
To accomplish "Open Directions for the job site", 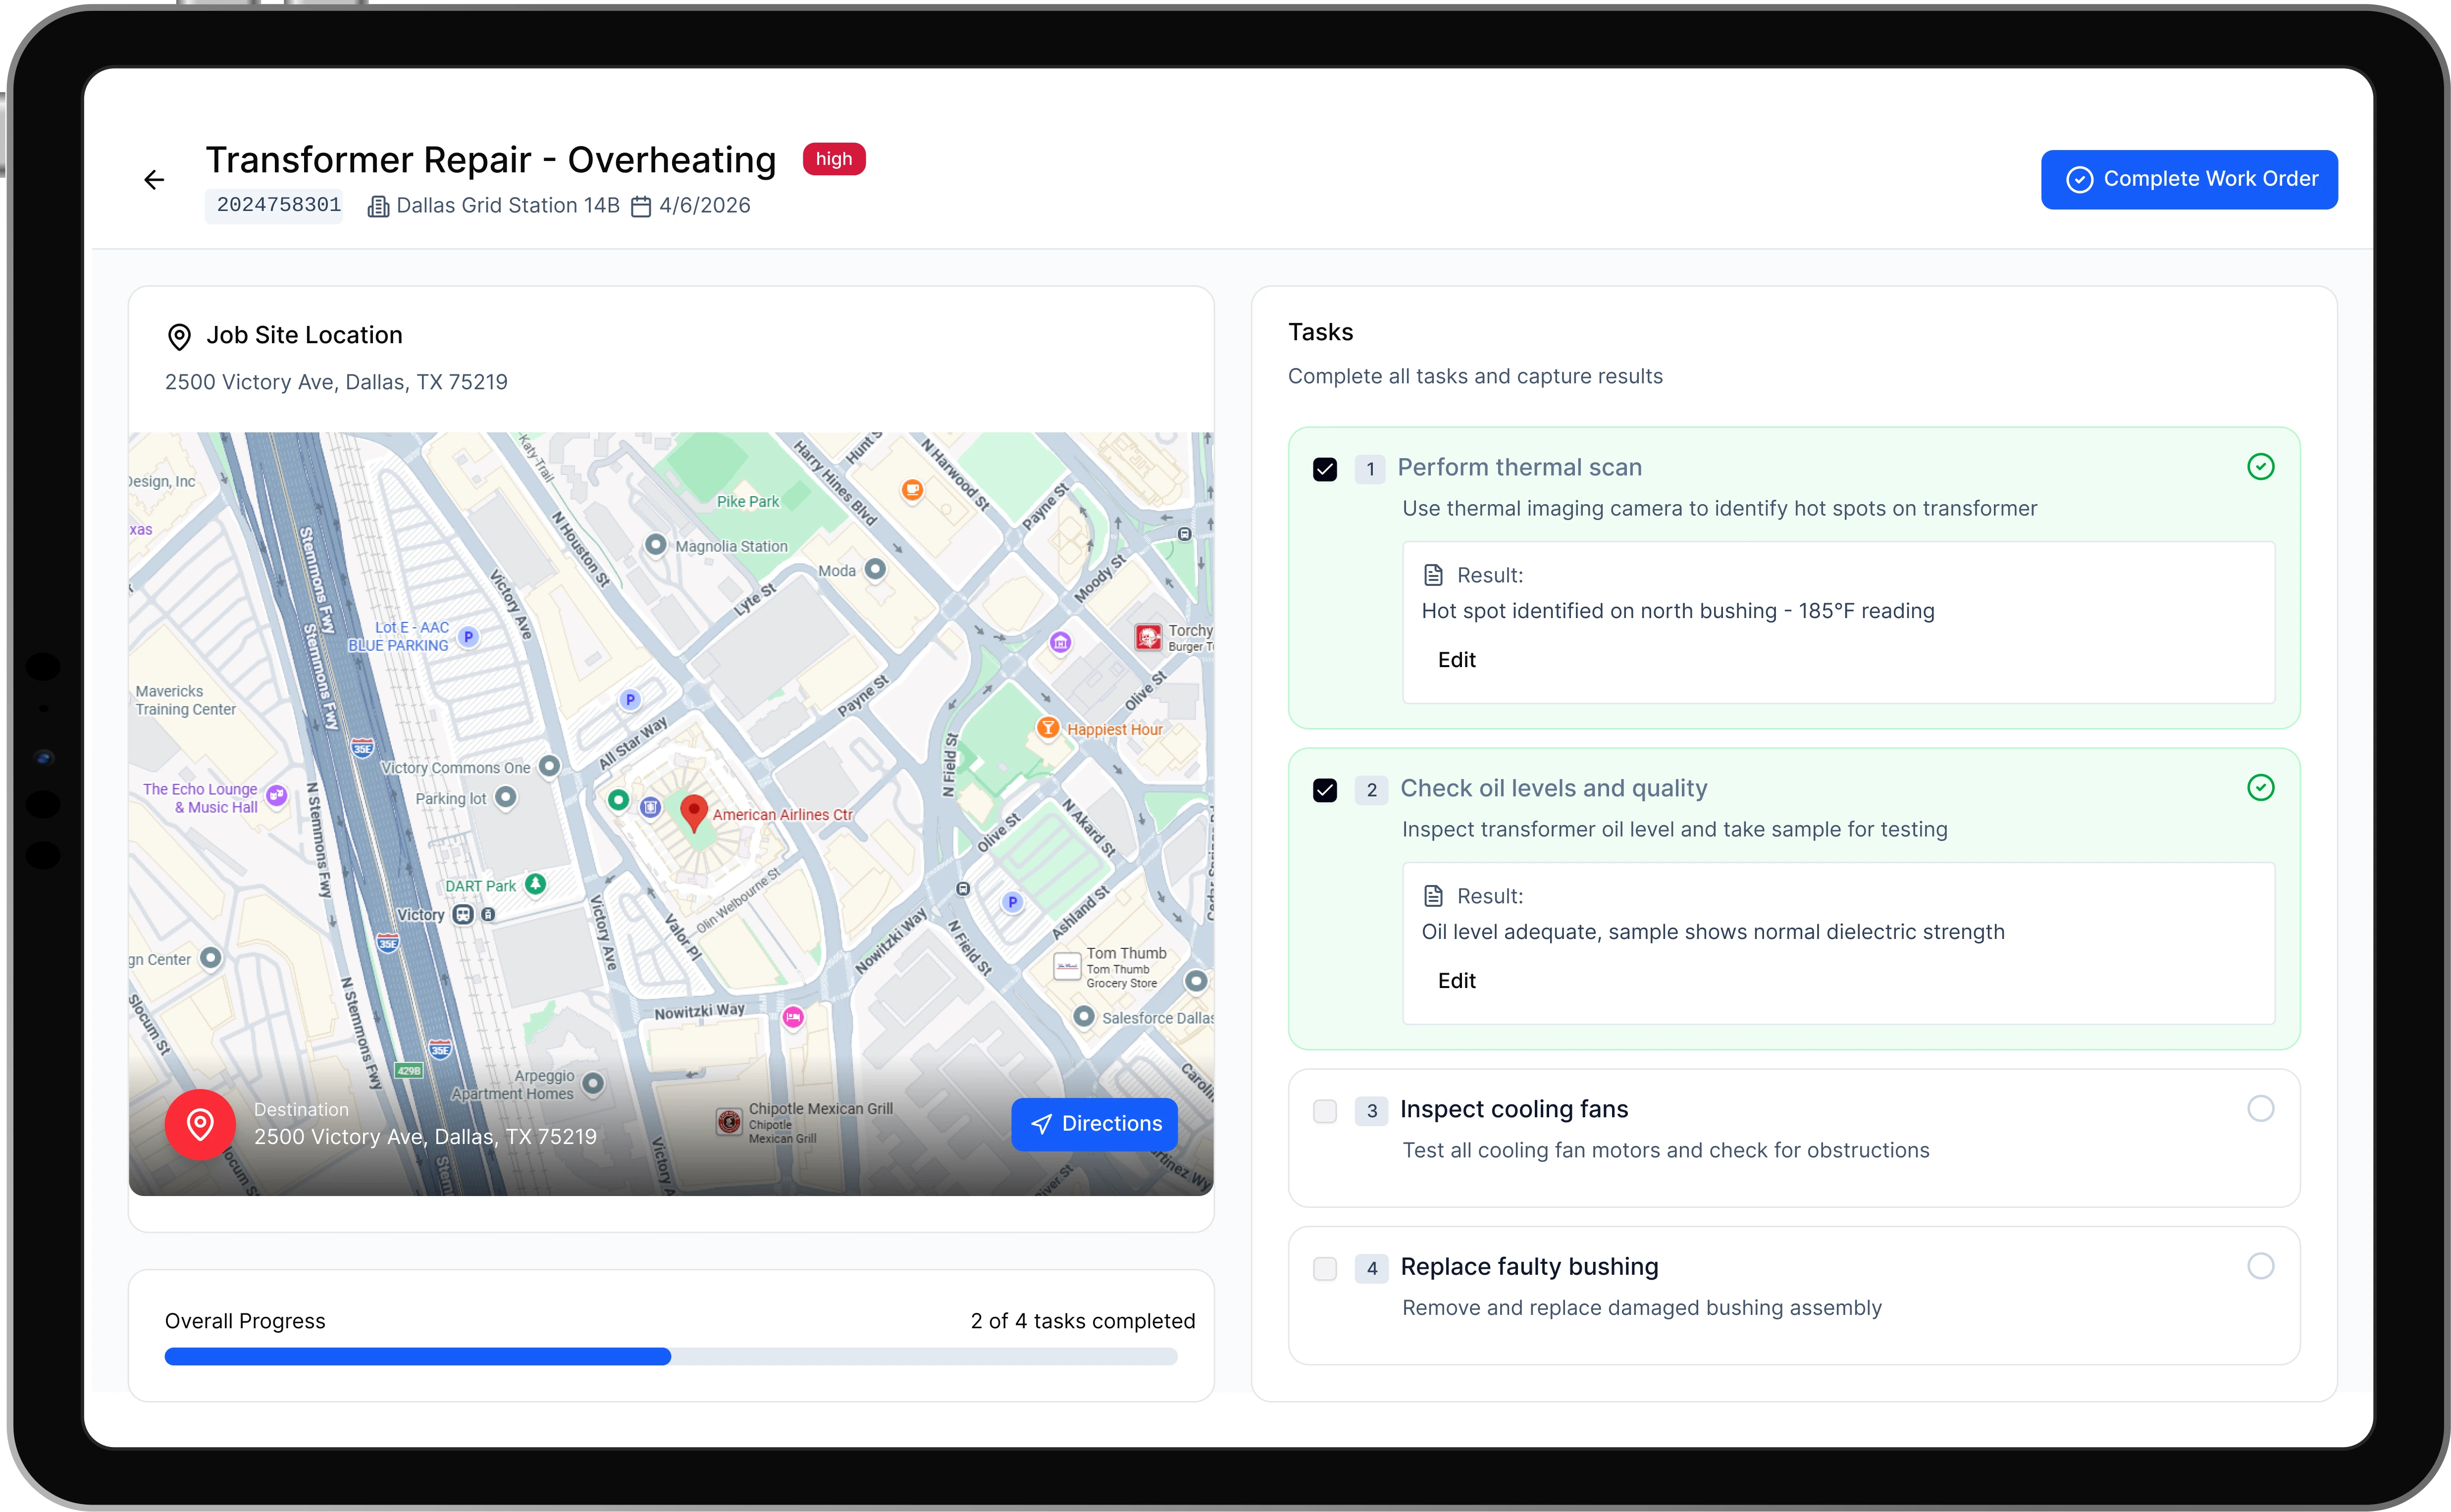I will [x=1094, y=1124].
